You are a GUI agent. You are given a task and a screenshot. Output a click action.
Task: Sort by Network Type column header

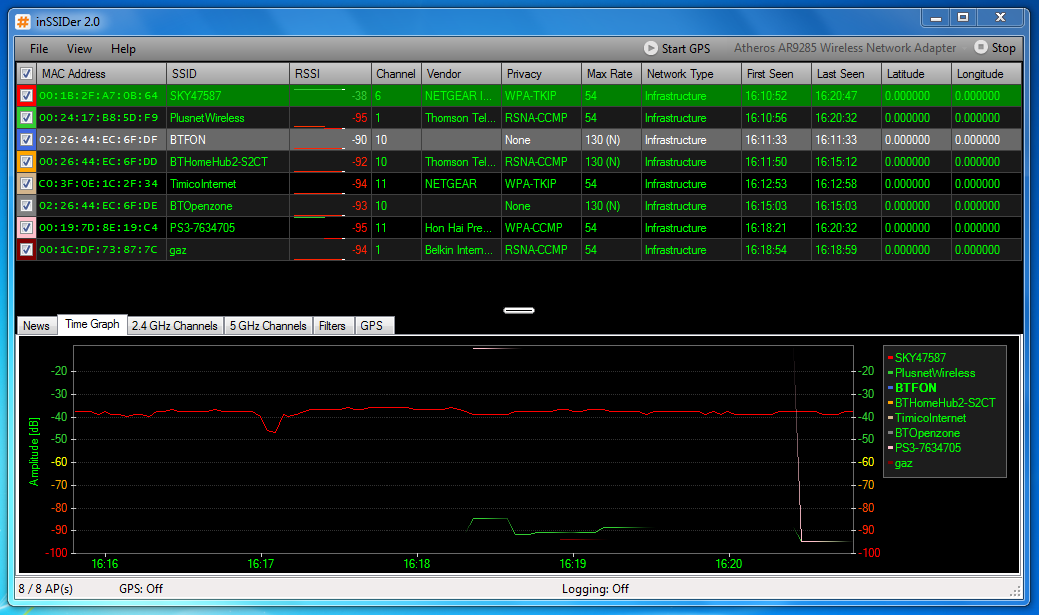click(691, 74)
